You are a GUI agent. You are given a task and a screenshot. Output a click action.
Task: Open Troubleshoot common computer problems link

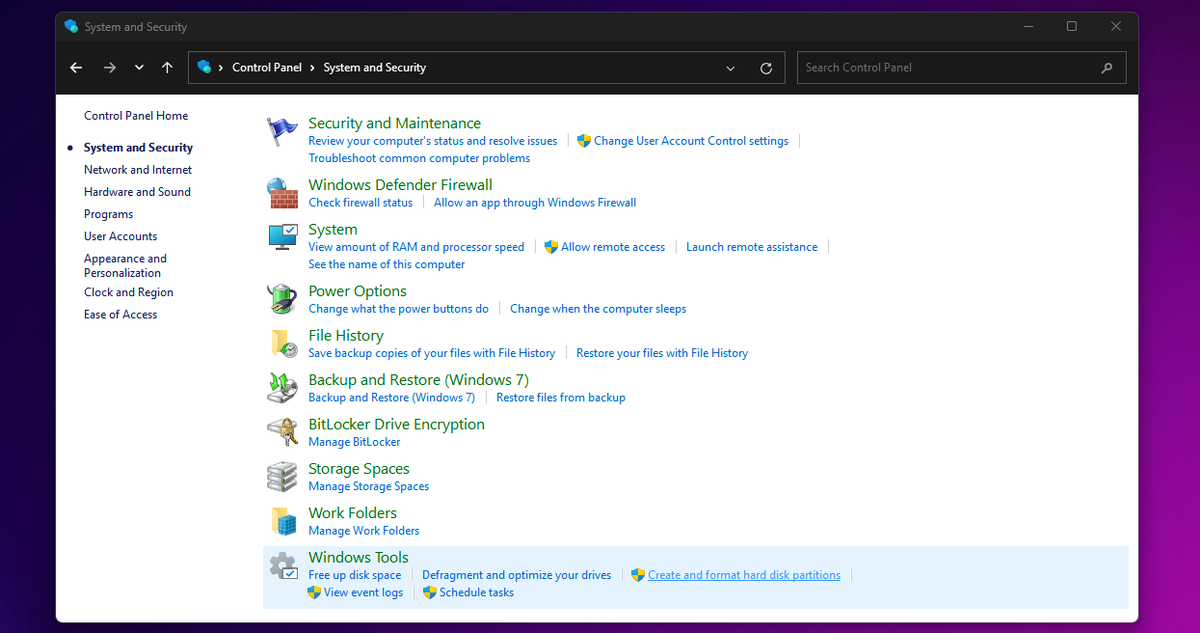click(x=419, y=158)
